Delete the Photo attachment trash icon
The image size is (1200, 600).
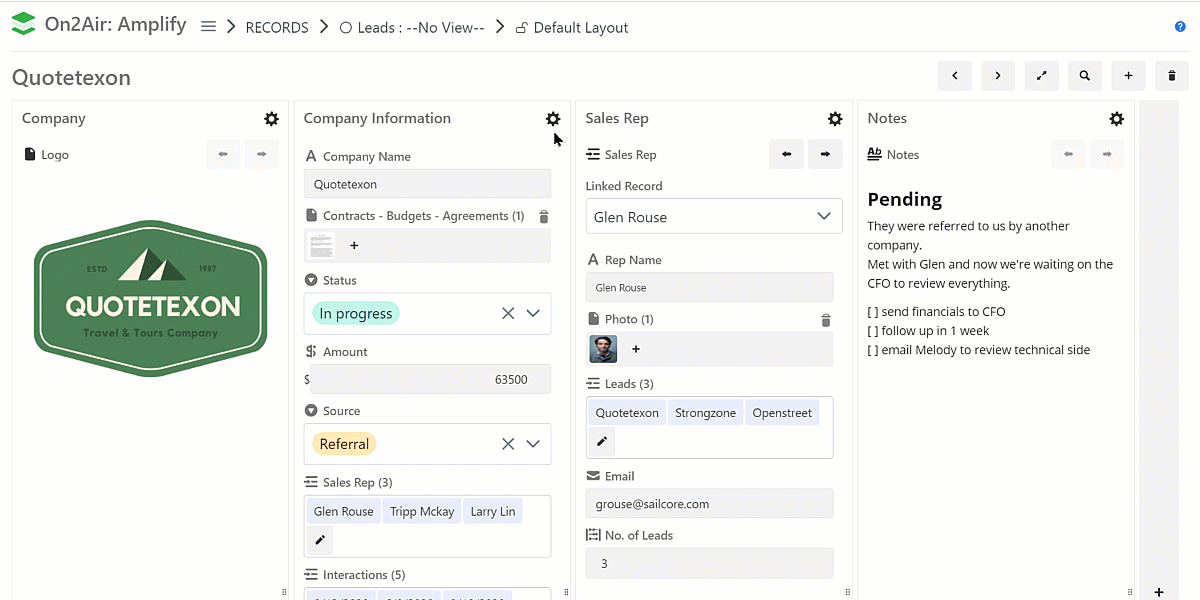coord(825,320)
